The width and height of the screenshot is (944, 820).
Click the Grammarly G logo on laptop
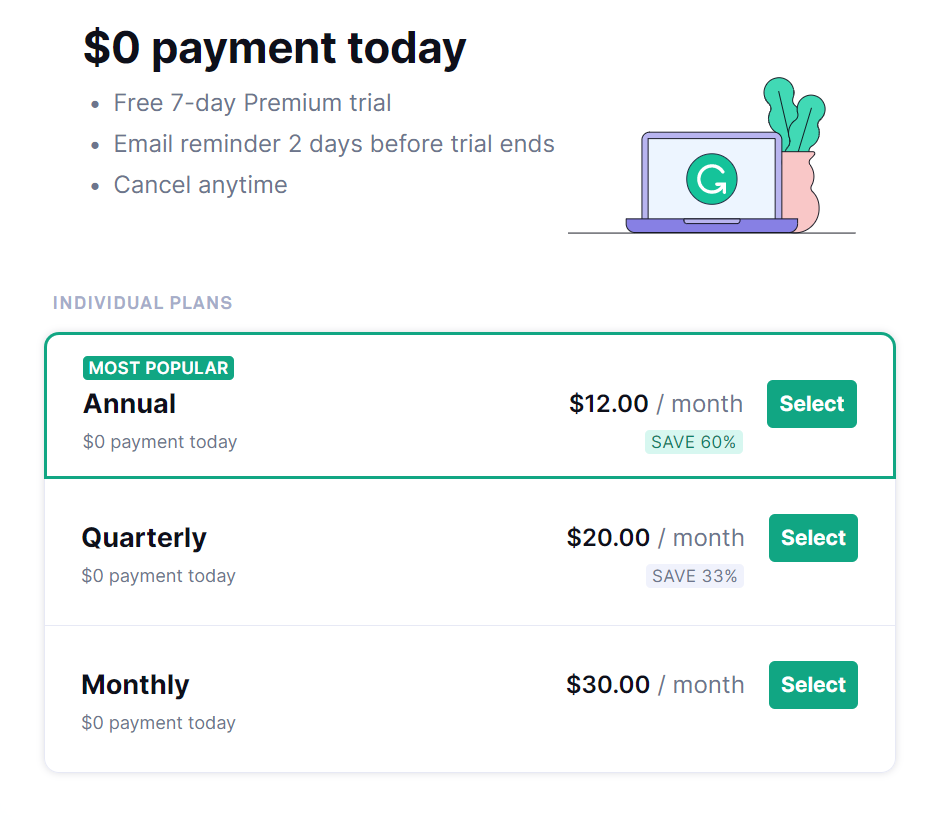coord(711,180)
